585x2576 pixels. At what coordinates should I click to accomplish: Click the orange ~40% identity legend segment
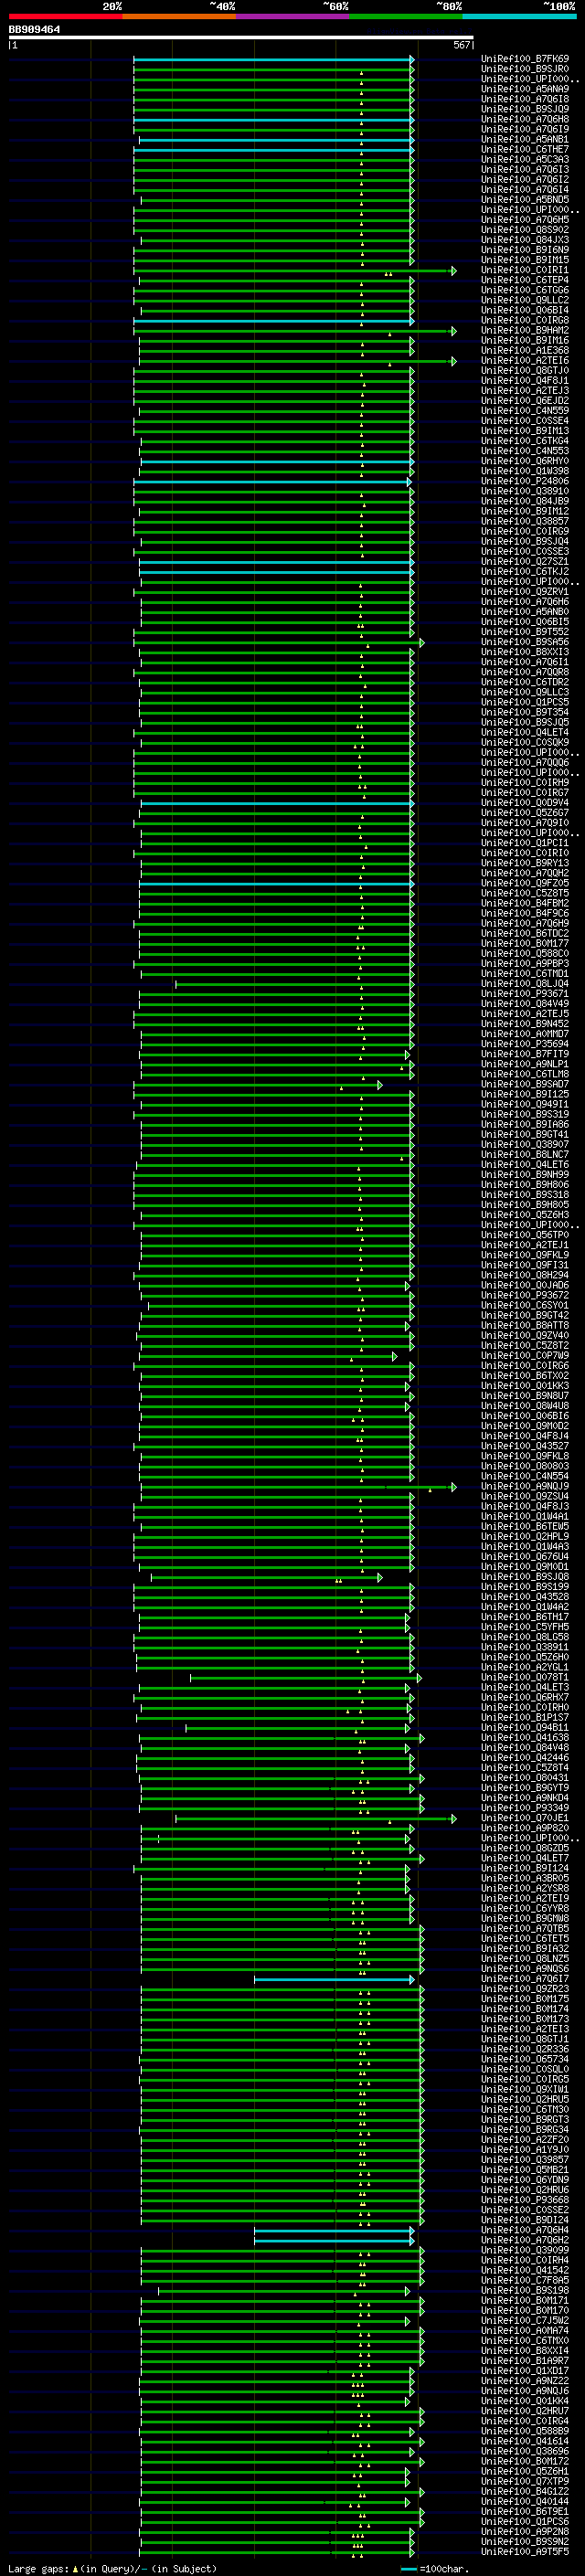click(179, 16)
